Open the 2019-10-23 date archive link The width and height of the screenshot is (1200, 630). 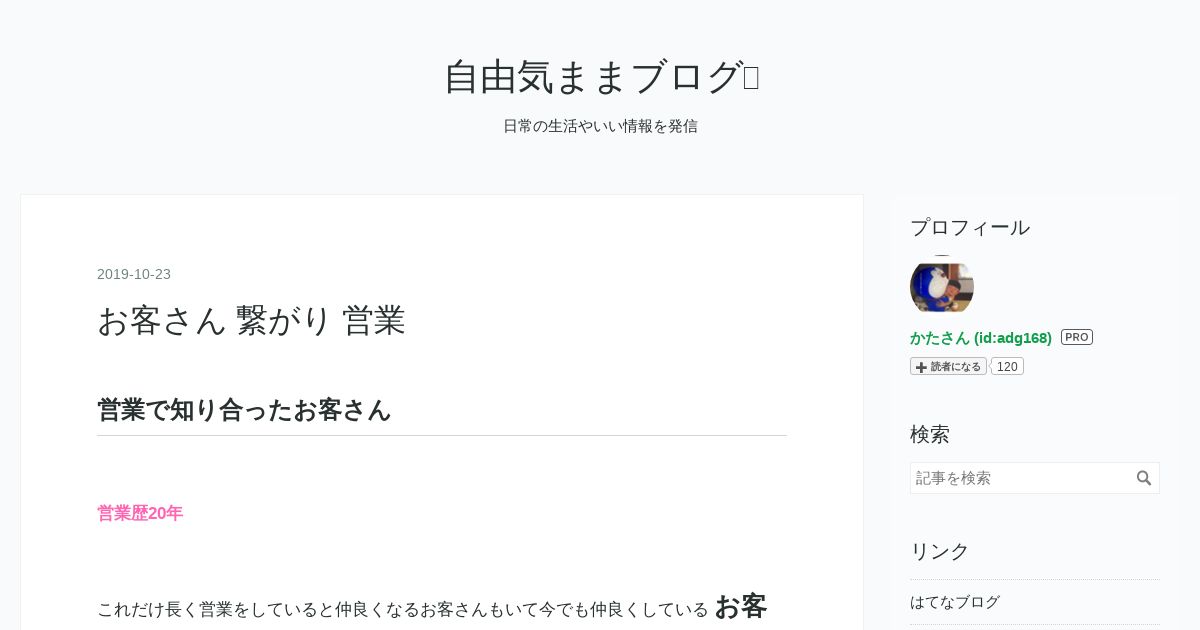pyautogui.click(x=134, y=274)
